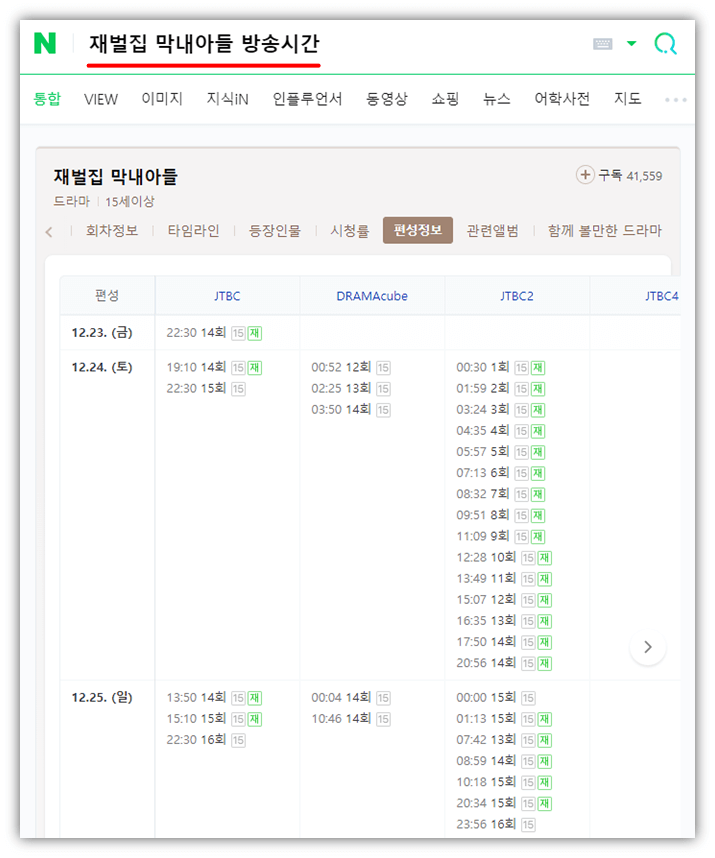Click the subscriber count 41,559
Image resolution: width=715 pixels, height=858 pixels.
tap(644, 176)
